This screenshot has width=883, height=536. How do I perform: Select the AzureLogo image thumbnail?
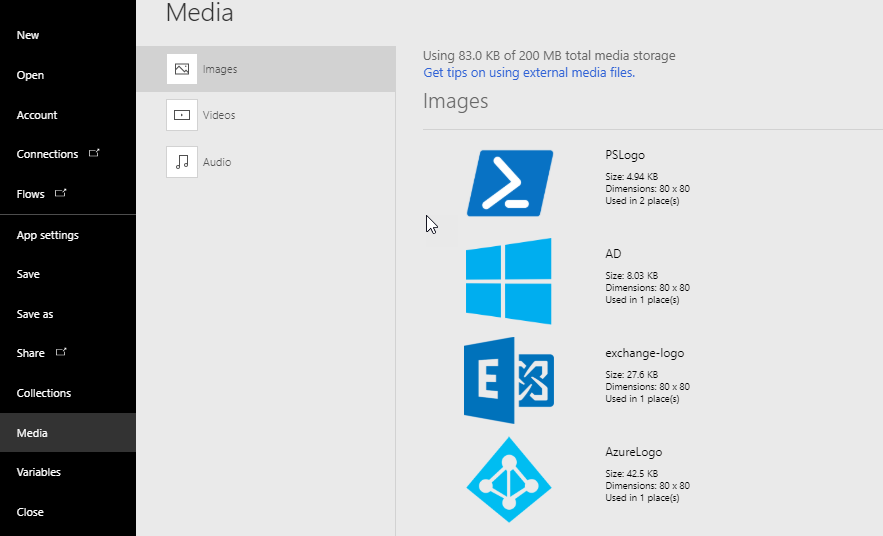click(509, 480)
